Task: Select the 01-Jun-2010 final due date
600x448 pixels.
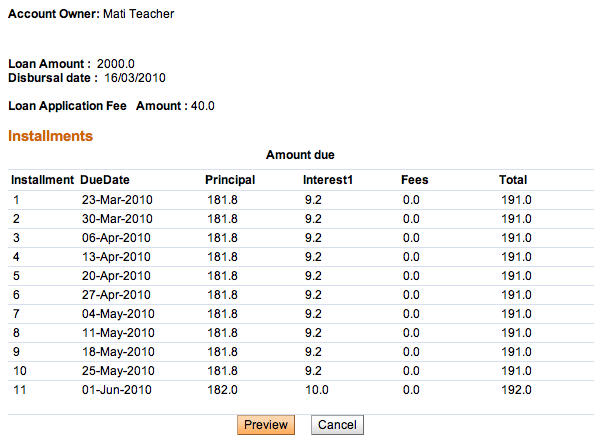Action: 115,389
